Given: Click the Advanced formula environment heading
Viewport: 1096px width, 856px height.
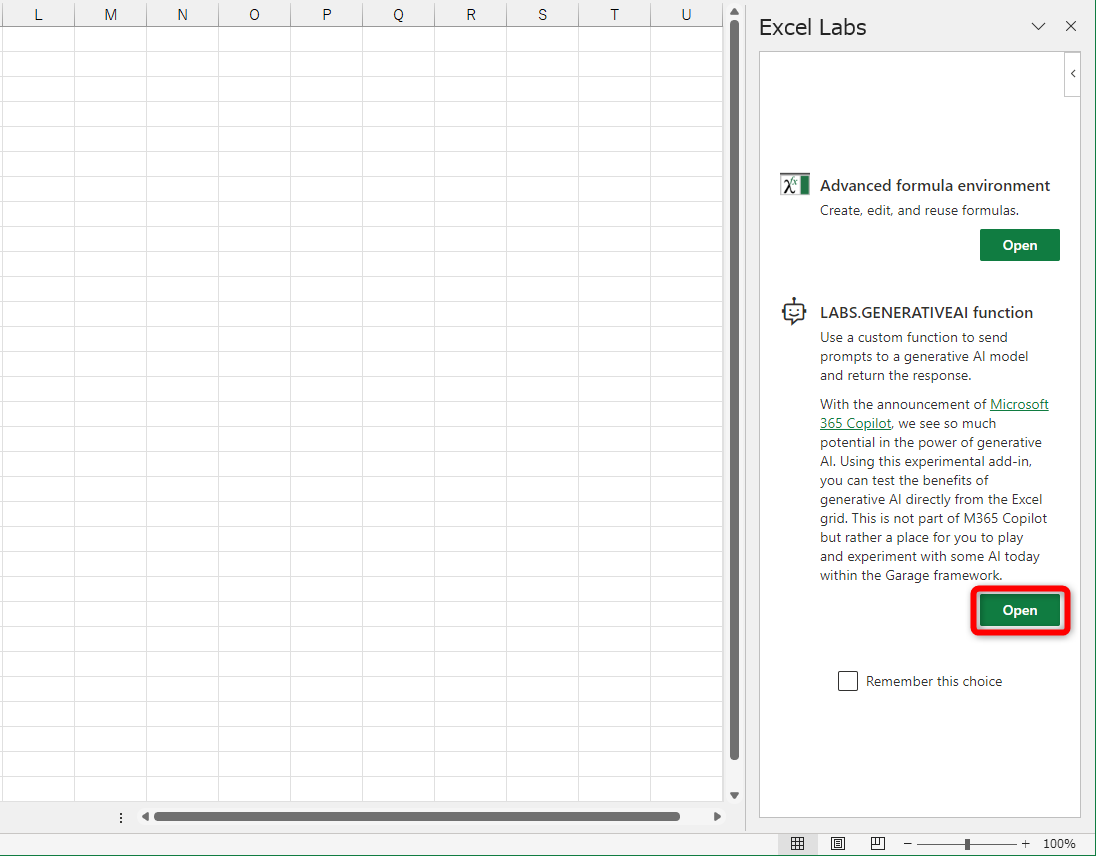Looking at the screenshot, I should point(935,185).
